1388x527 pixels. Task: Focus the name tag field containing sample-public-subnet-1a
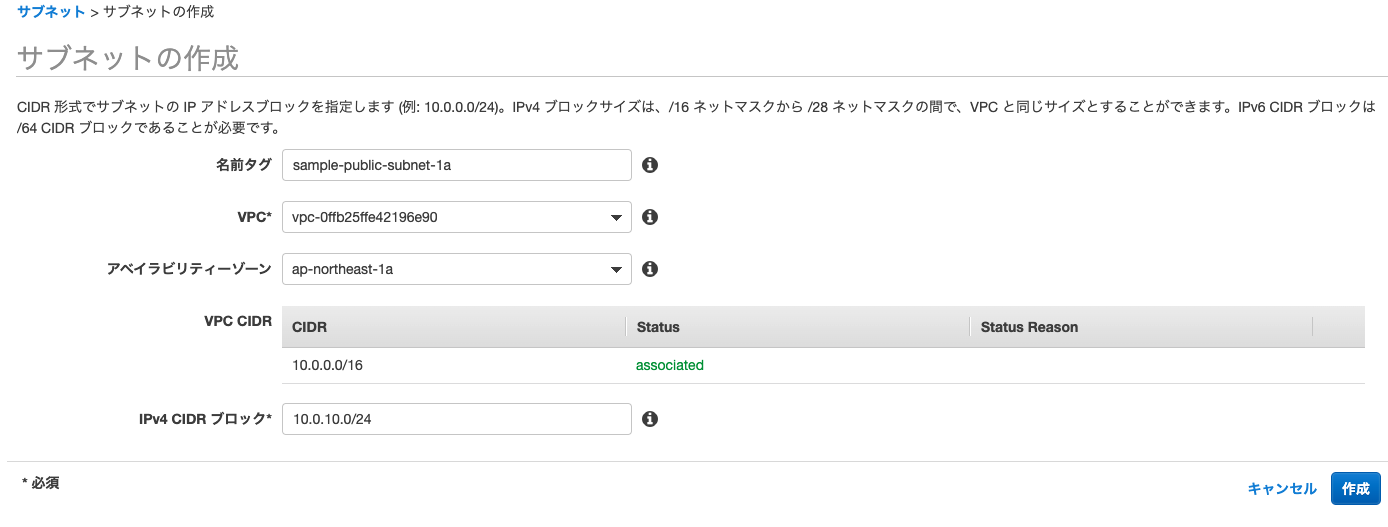(x=457, y=165)
